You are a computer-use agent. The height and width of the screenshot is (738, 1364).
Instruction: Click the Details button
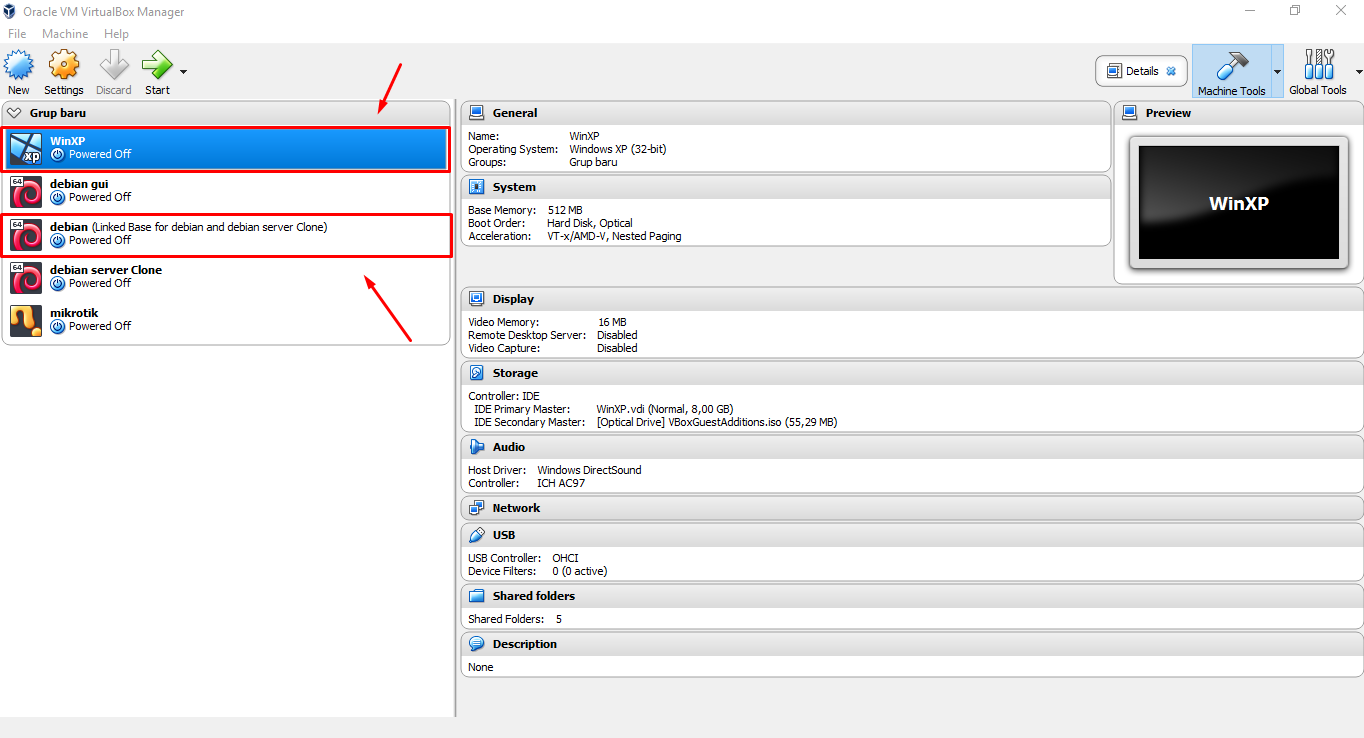[1141, 71]
